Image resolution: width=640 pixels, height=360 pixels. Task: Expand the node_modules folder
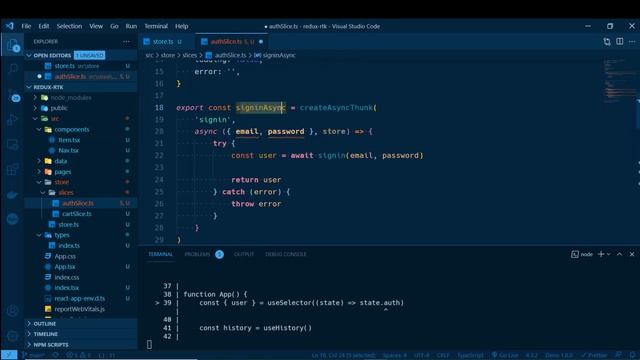[35, 98]
